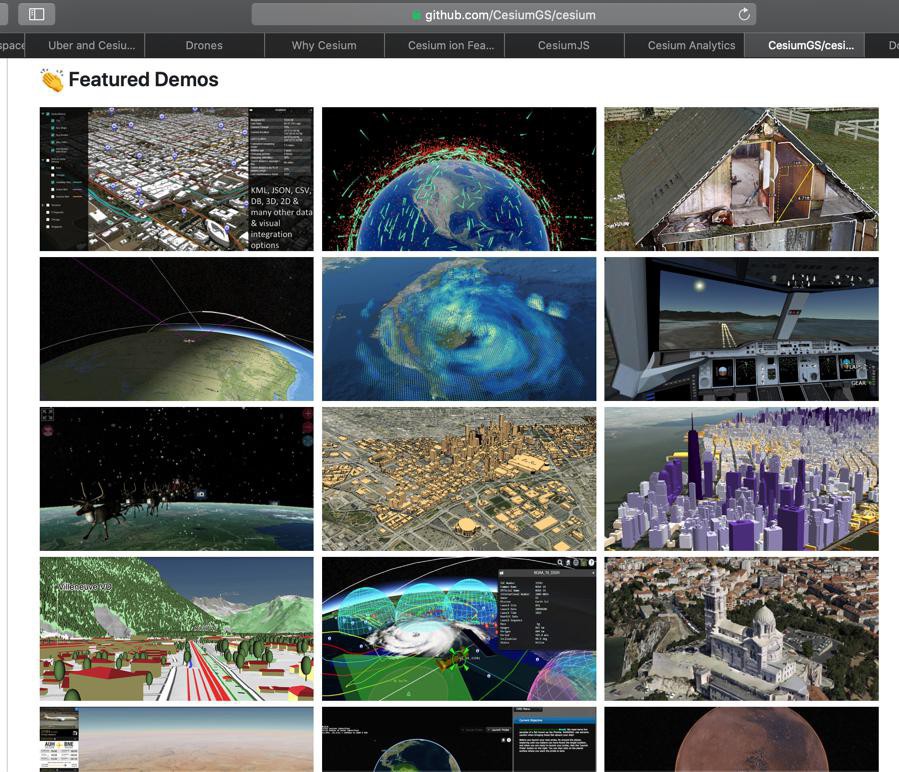
Task: Open the hilltop basilica photogrammetry thumbnail
Action: coord(741,629)
